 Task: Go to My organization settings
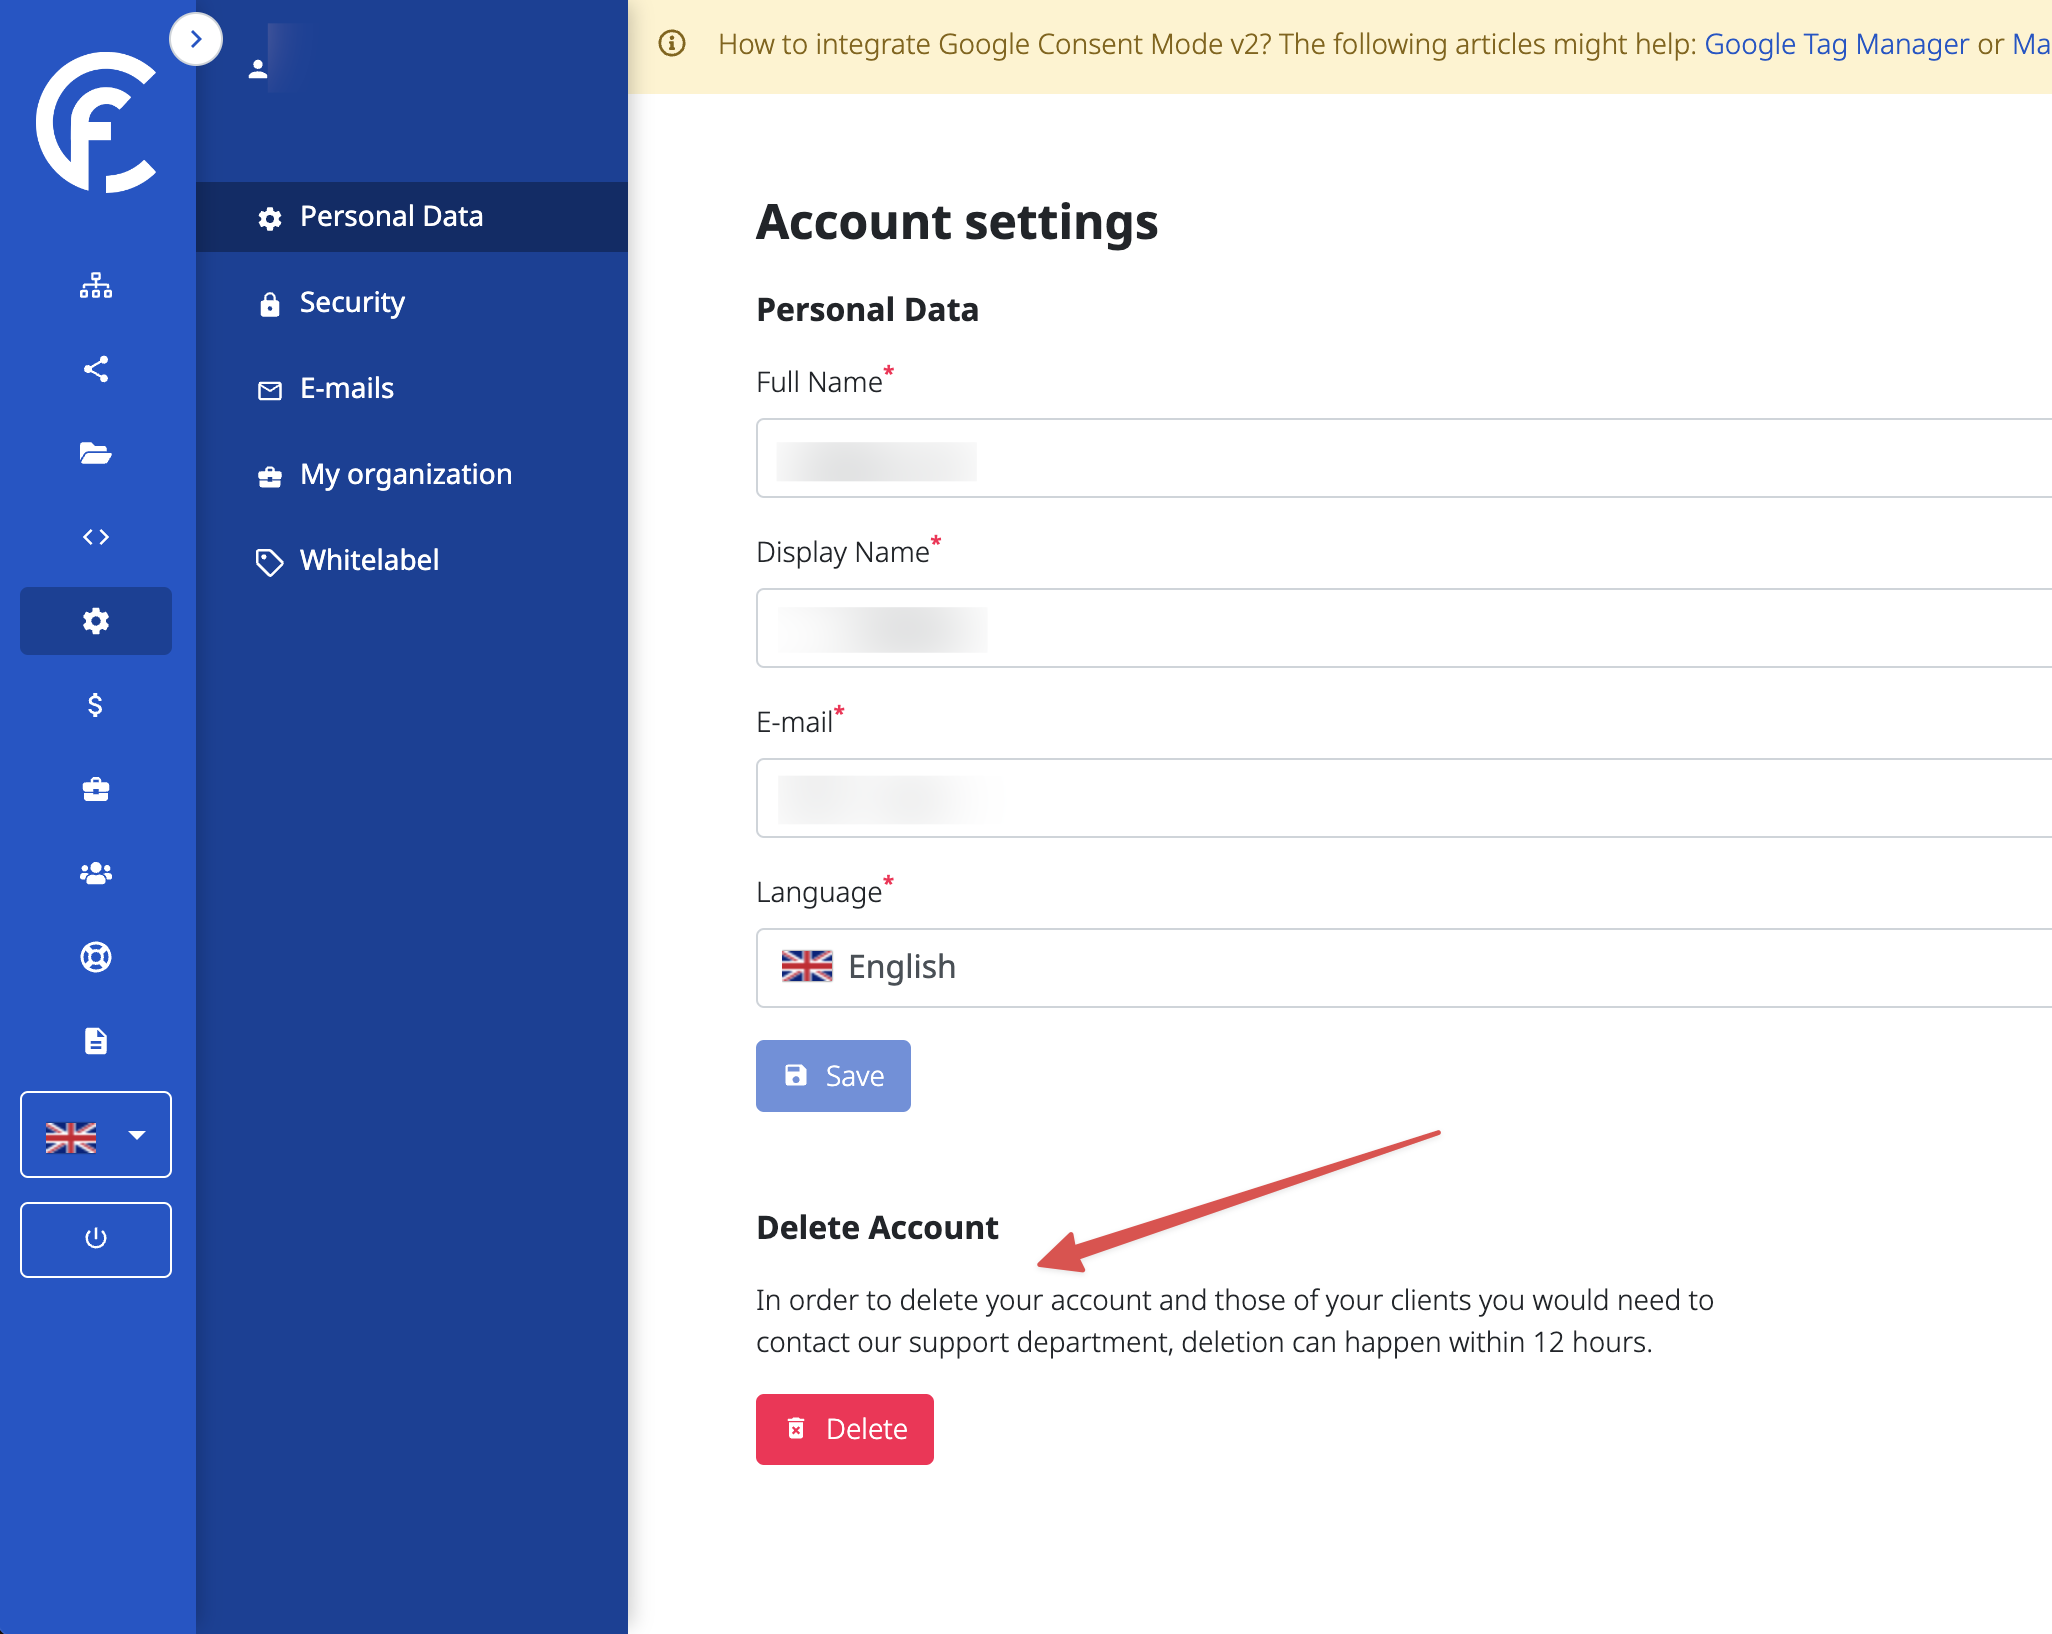[405, 474]
